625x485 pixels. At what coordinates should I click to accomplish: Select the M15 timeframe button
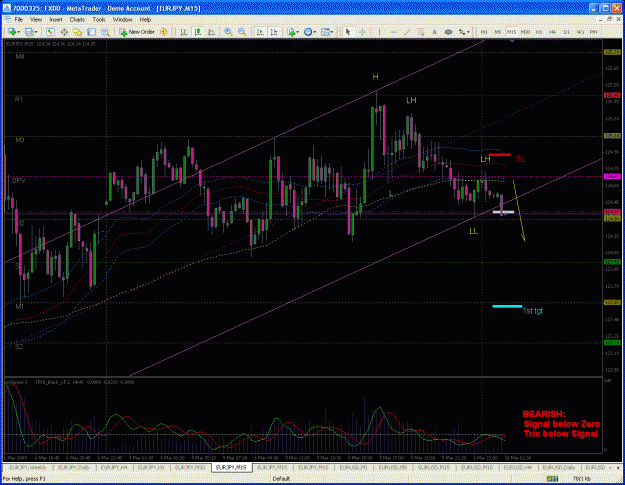pos(511,32)
